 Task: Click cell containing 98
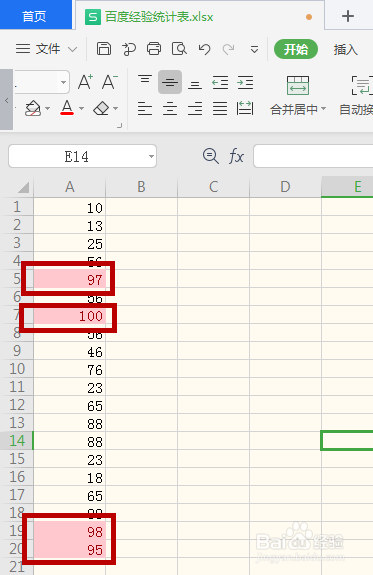pos(70,532)
